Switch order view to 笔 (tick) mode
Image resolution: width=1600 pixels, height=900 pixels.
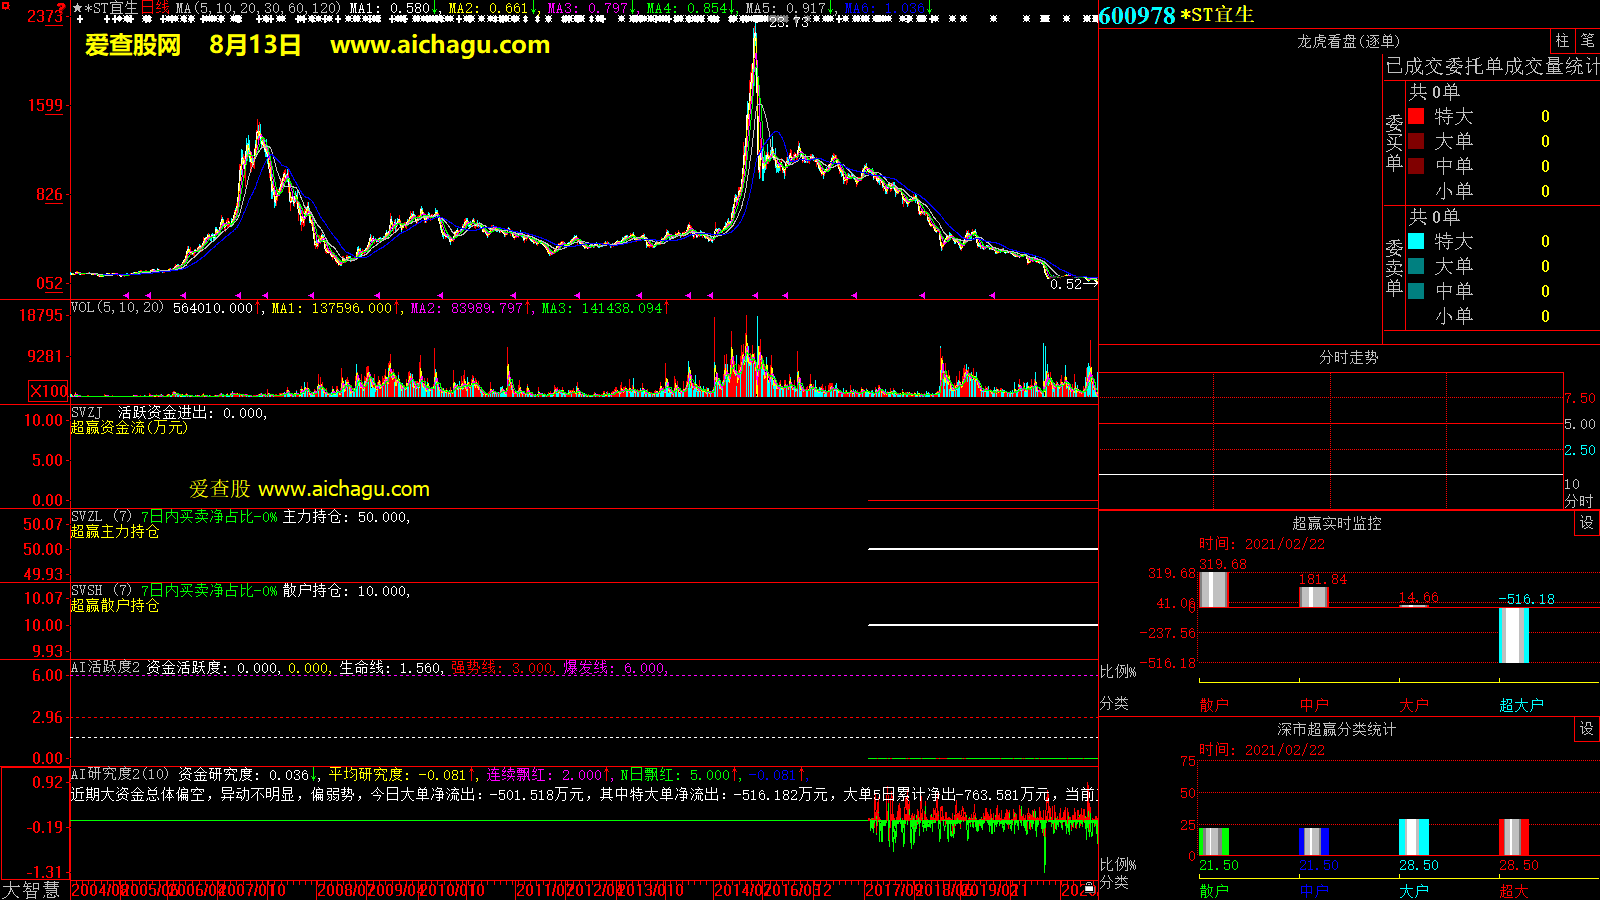[1587, 41]
